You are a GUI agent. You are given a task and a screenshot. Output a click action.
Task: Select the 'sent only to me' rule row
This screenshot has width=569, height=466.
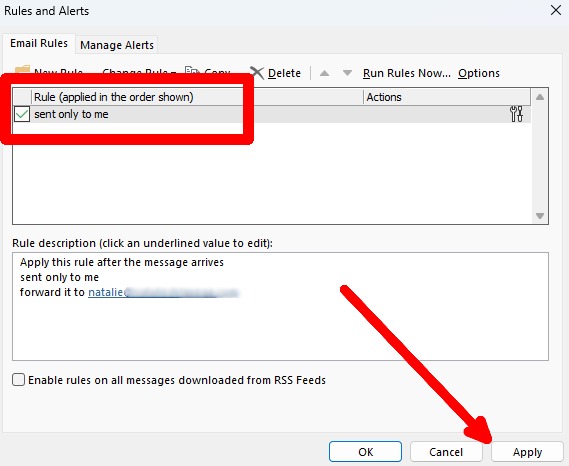click(271, 114)
